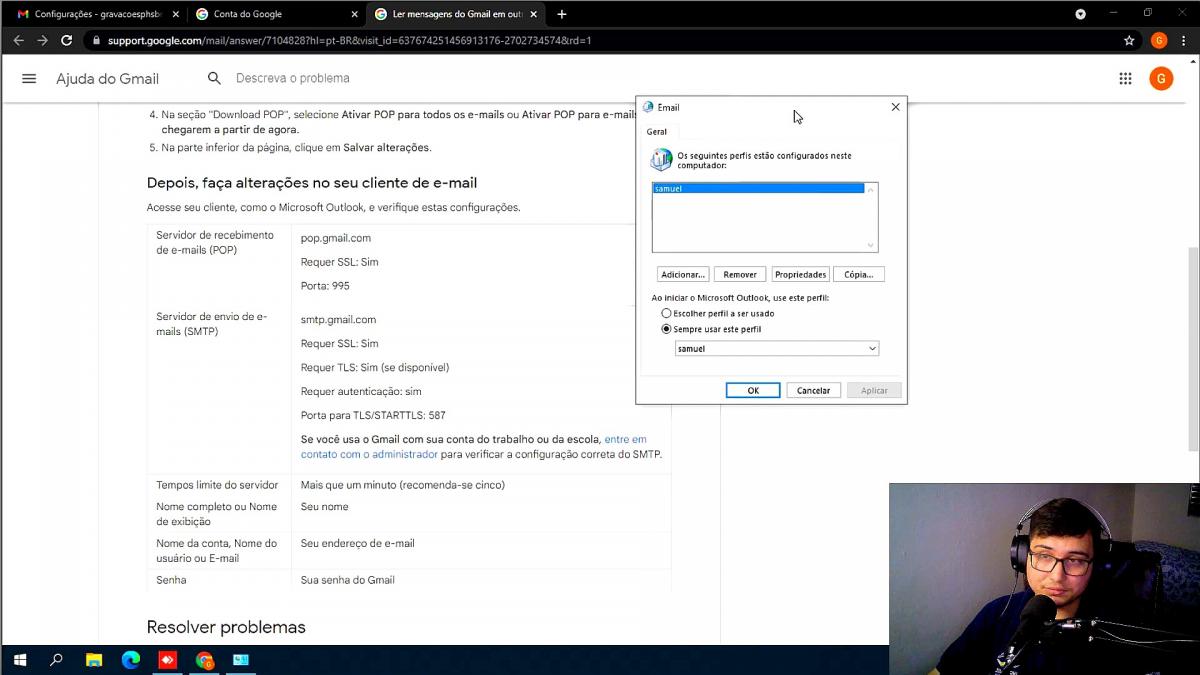Viewport: 1200px width, 675px height.
Task: Open the Control Panel taskbar icon
Action: tap(241, 660)
